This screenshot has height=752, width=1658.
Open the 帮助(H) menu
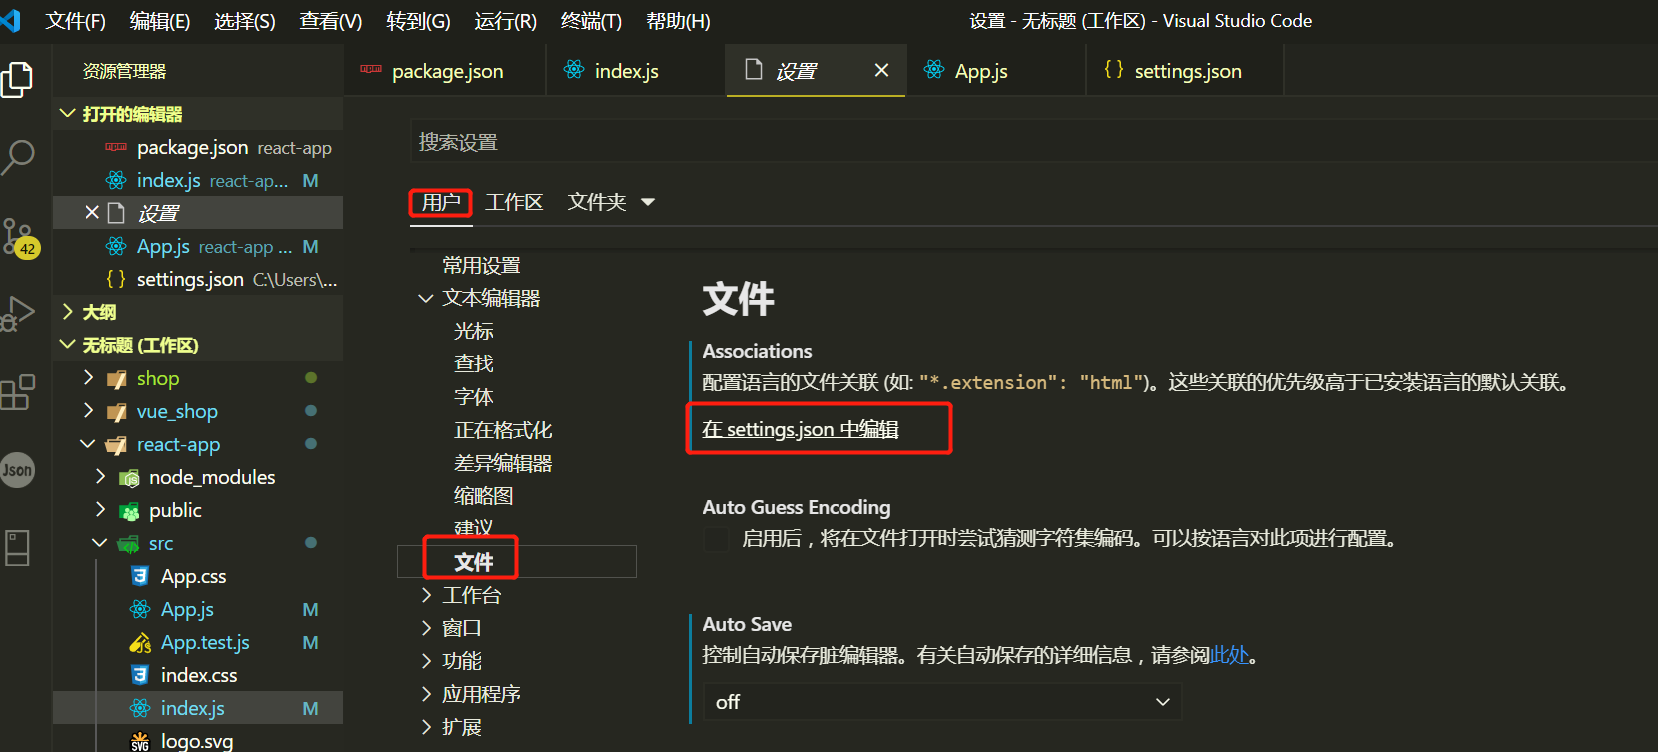click(x=678, y=21)
